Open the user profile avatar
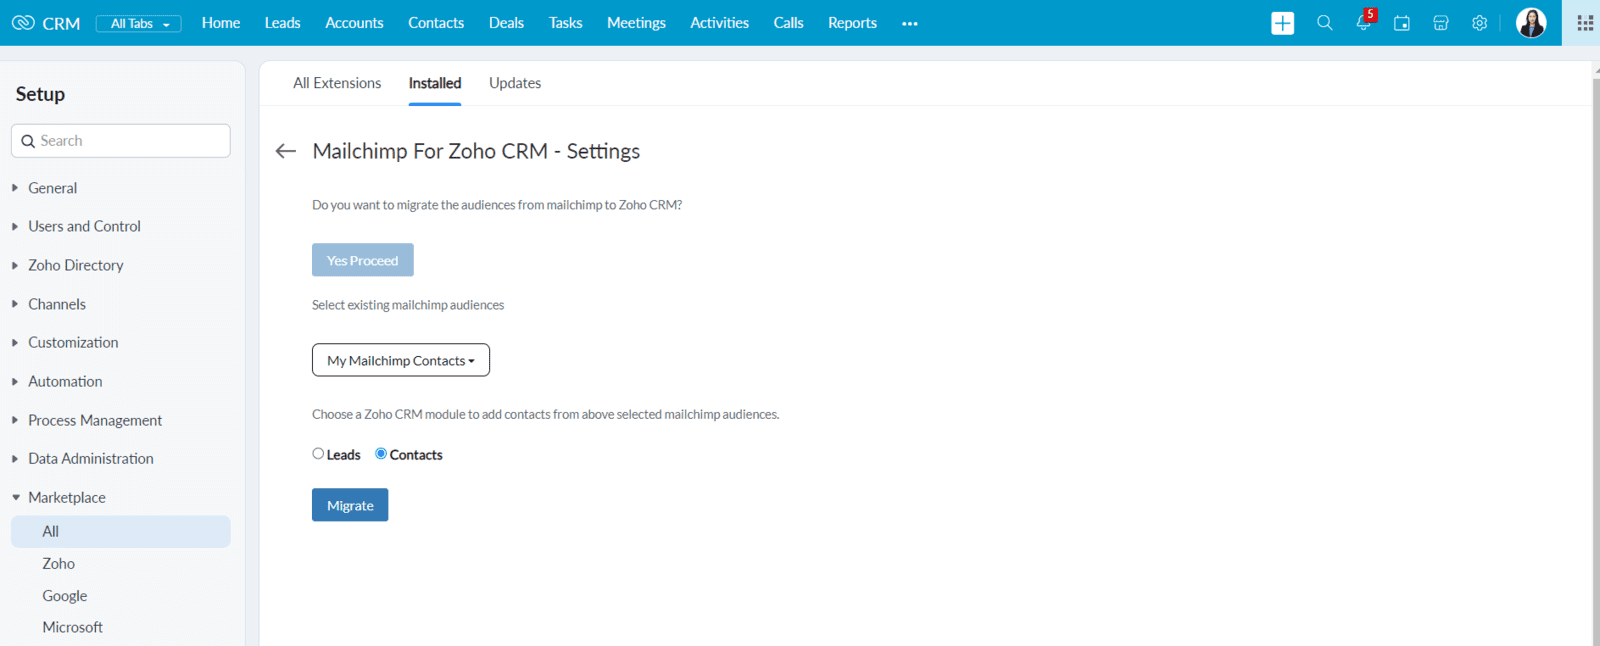The width and height of the screenshot is (1600, 646). tap(1531, 22)
